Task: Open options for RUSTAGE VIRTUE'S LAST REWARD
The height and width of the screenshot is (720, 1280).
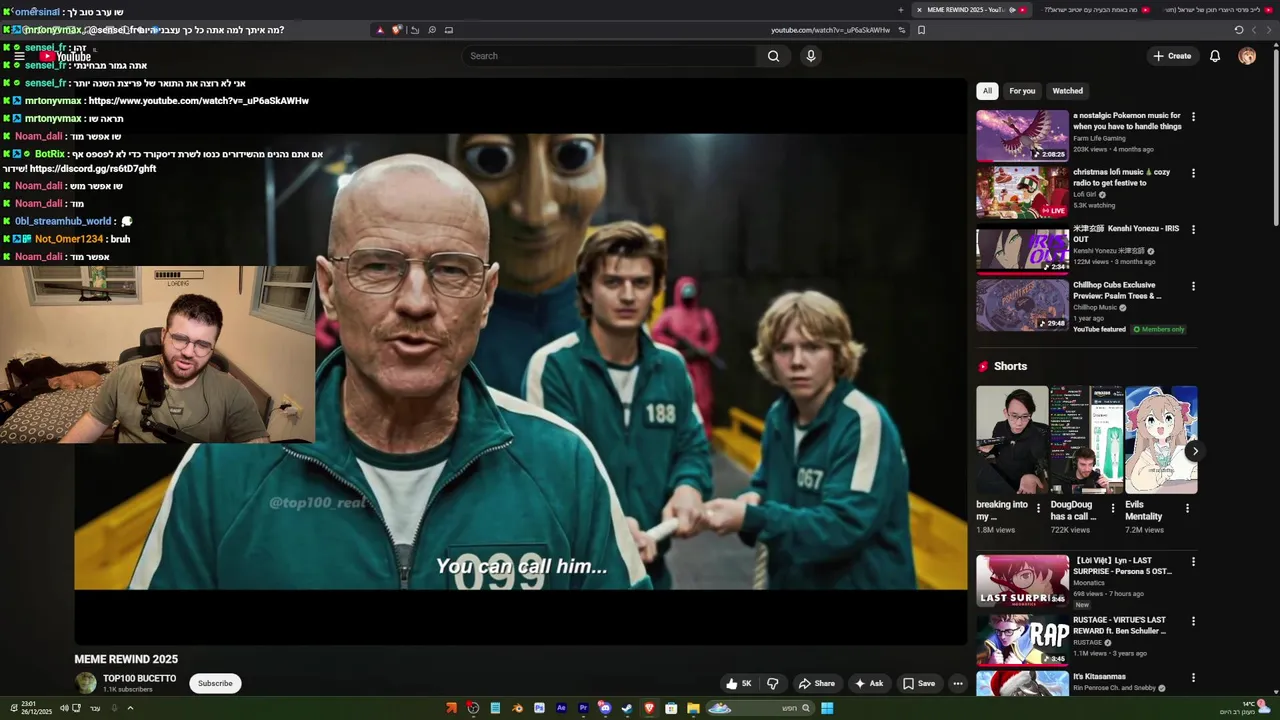Action: 1193,620
